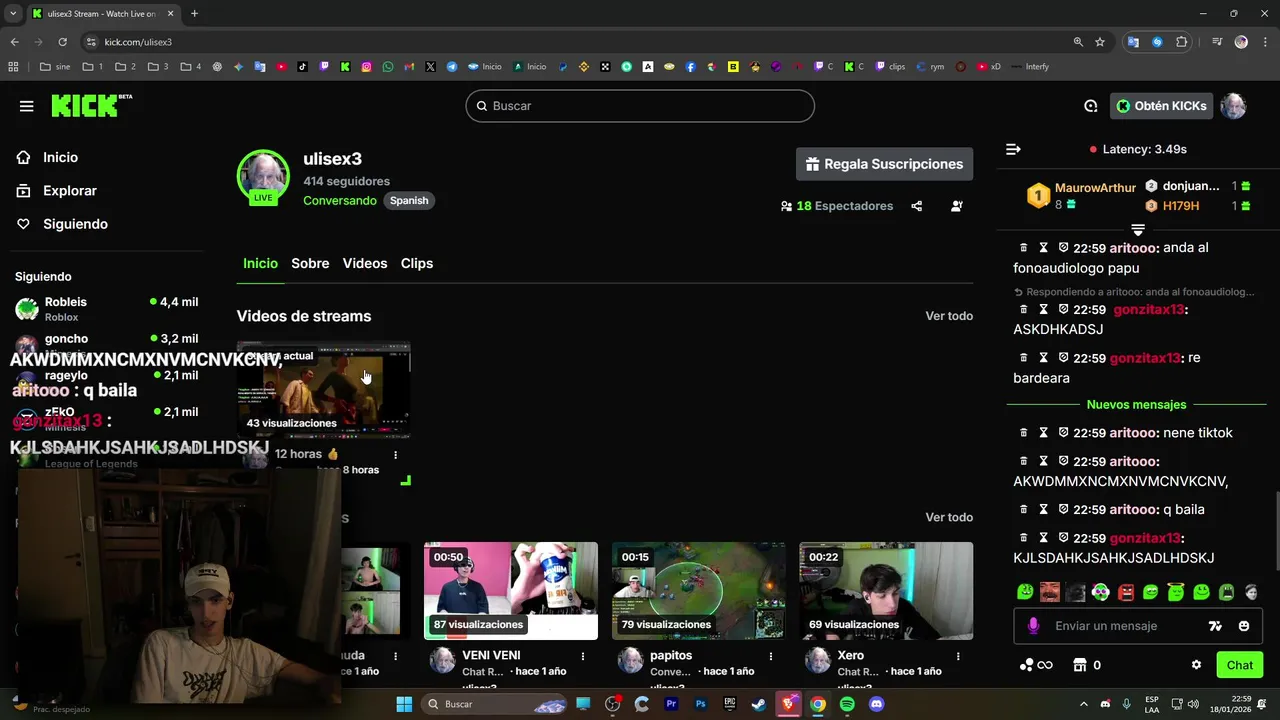Share the ulisex3 channel
The width and height of the screenshot is (1280, 720).
pos(917,206)
